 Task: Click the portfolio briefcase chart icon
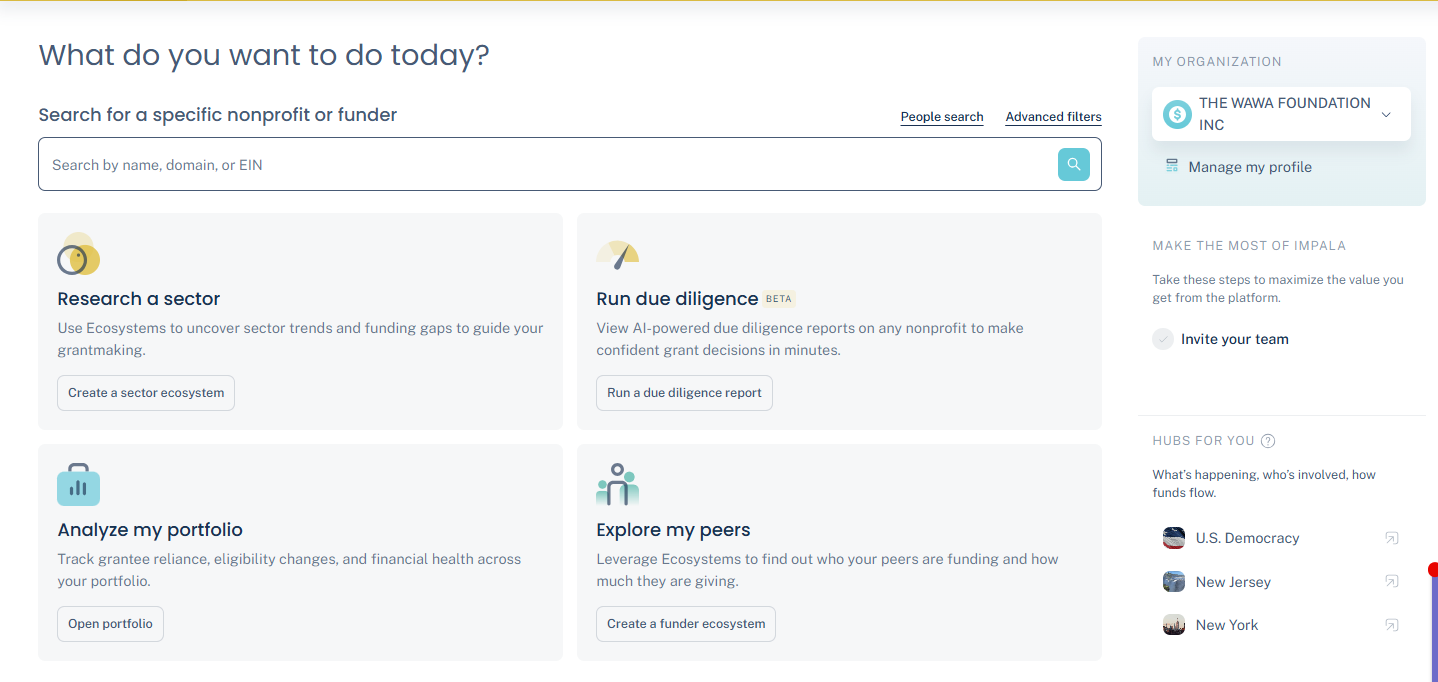(x=78, y=486)
